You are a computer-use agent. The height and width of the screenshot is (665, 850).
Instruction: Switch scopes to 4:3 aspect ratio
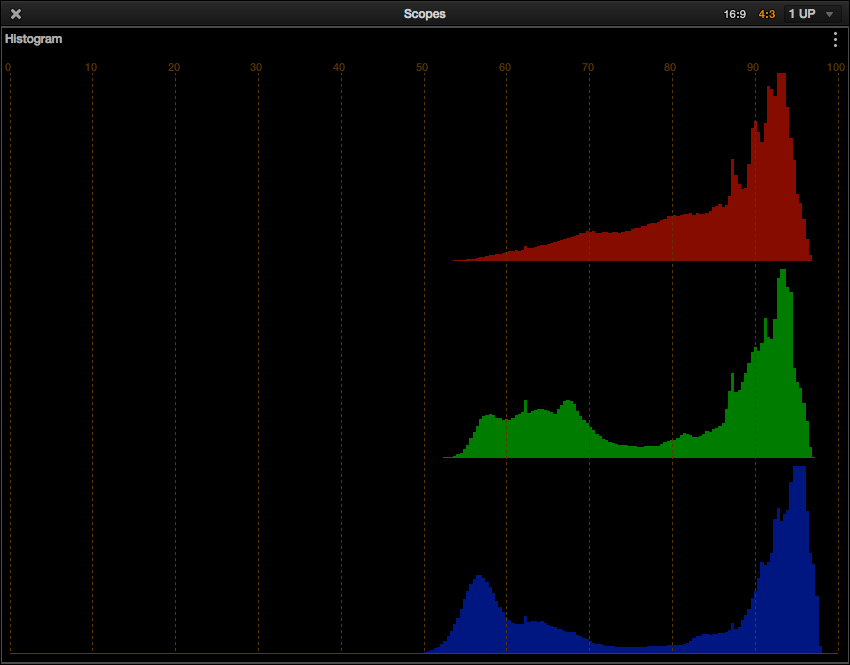(x=767, y=14)
